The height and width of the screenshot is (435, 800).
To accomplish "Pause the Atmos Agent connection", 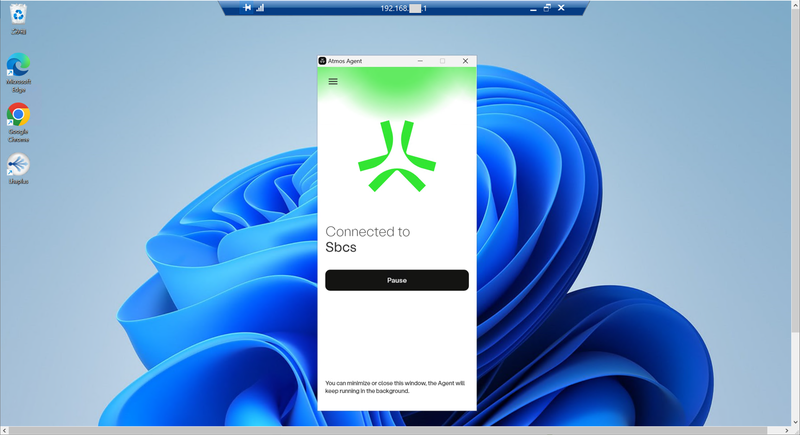I will pyautogui.click(x=397, y=280).
